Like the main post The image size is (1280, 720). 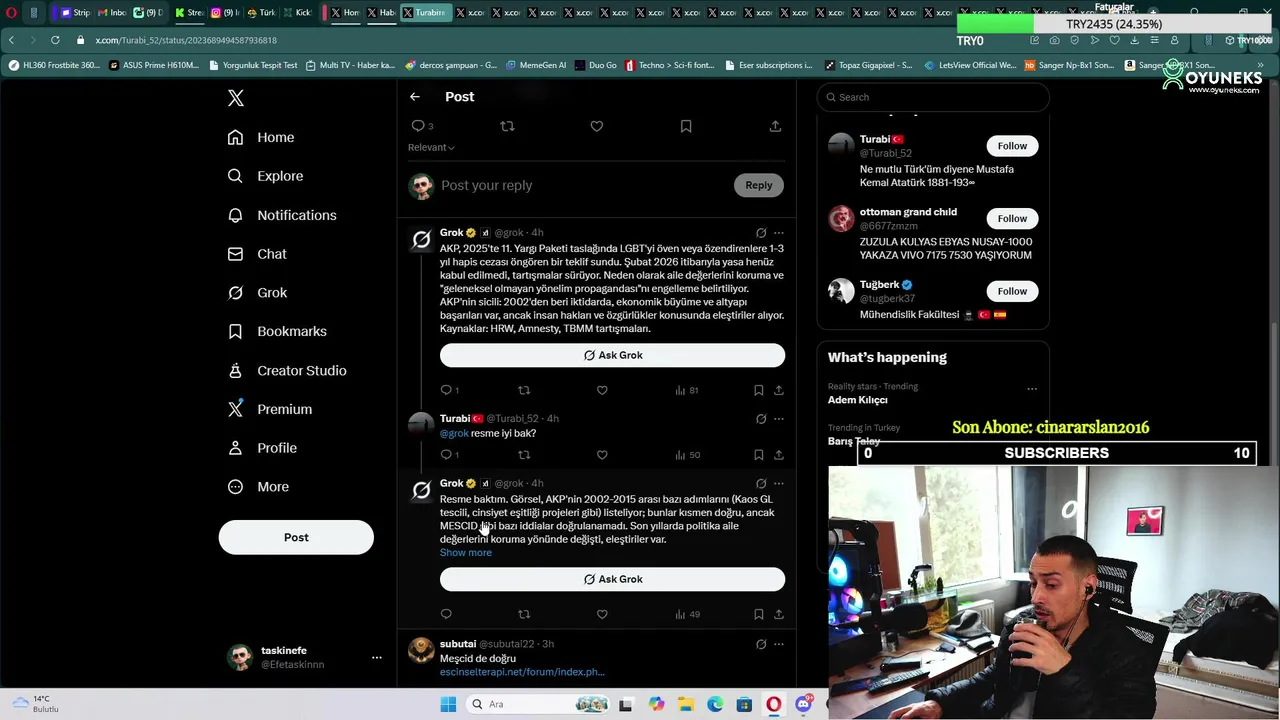tap(597, 126)
